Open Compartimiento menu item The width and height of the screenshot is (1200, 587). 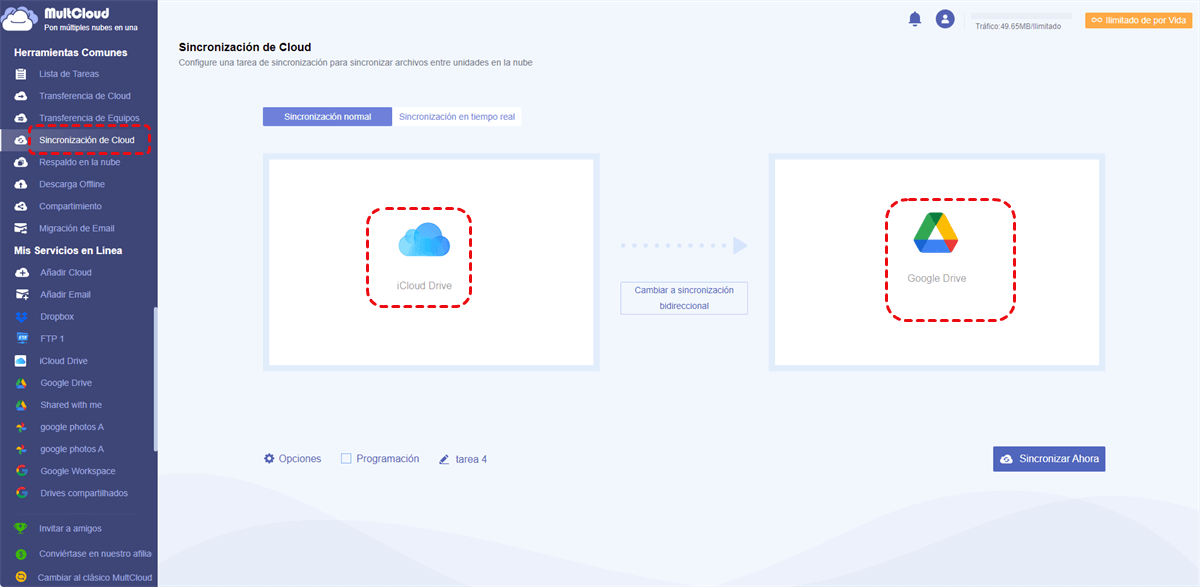(x=70, y=206)
